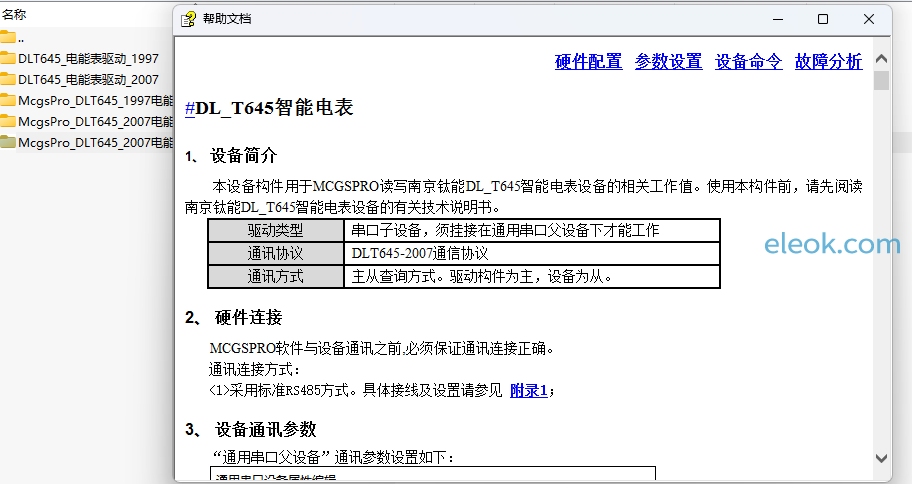912x484 pixels.
Task: Select the DLT645_电能表驱动_1997 file name
Action: (88, 59)
